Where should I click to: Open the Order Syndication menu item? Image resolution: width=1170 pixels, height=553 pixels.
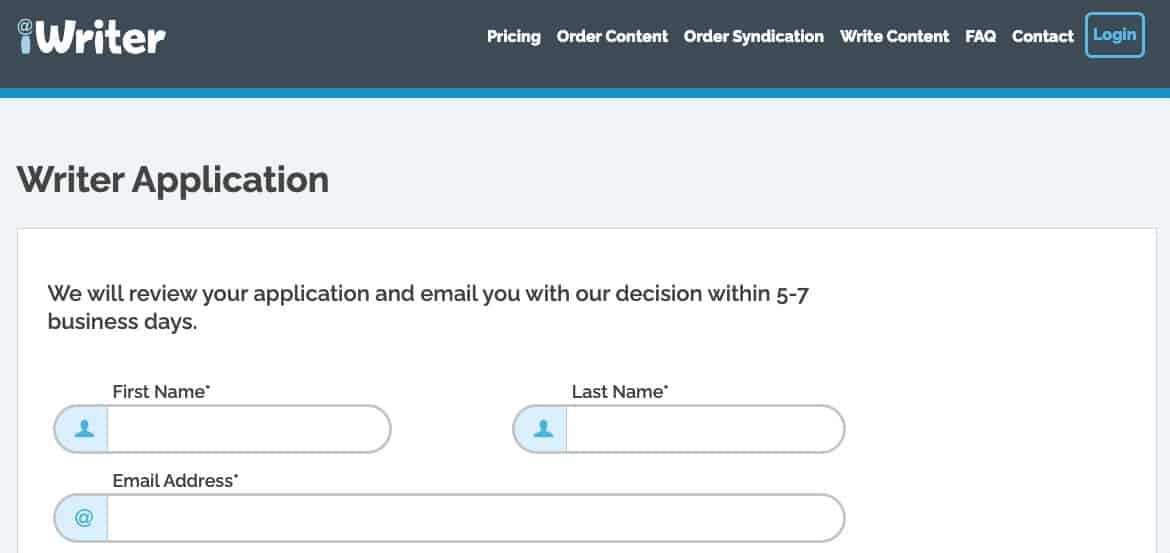753,36
